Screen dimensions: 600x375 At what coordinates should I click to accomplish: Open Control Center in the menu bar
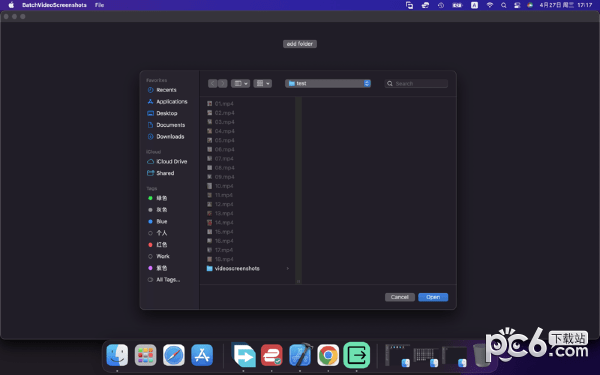(517, 5)
